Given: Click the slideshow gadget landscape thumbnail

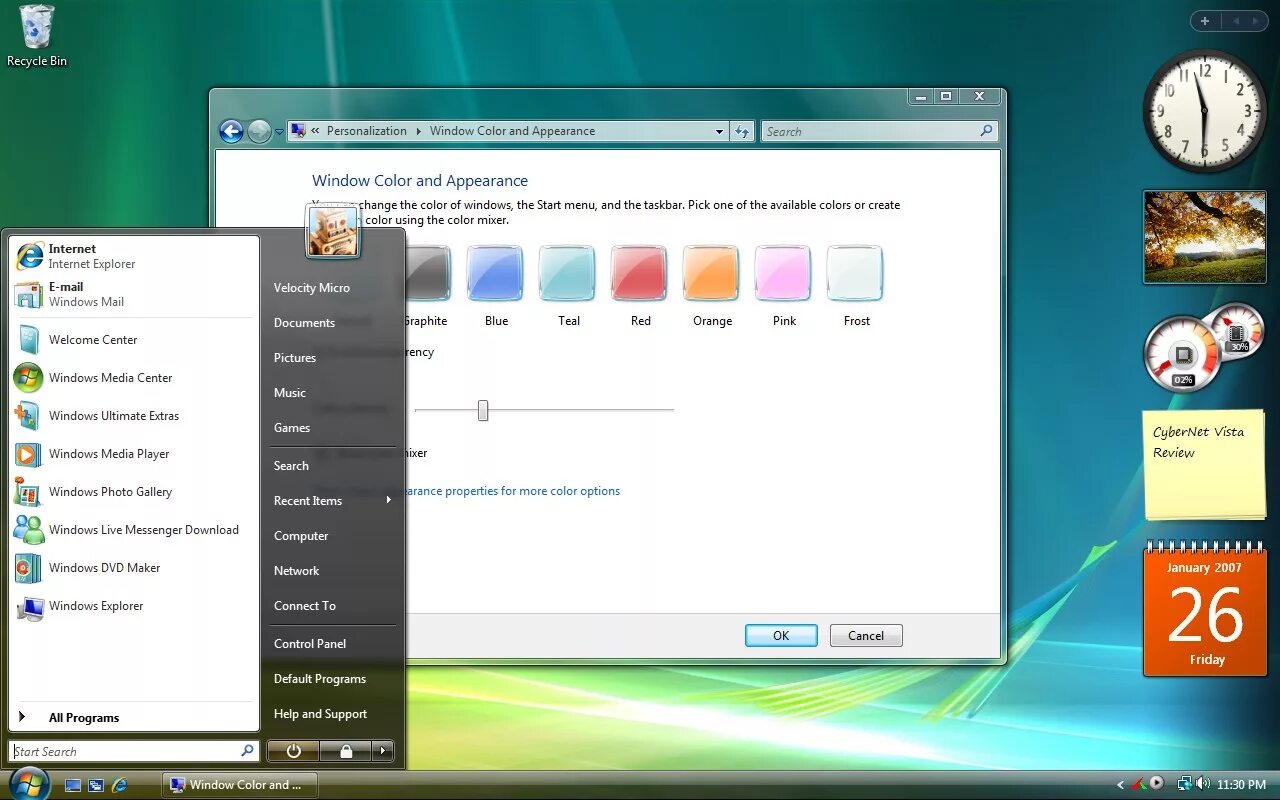Looking at the screenshot, I should pos(1204,237).
